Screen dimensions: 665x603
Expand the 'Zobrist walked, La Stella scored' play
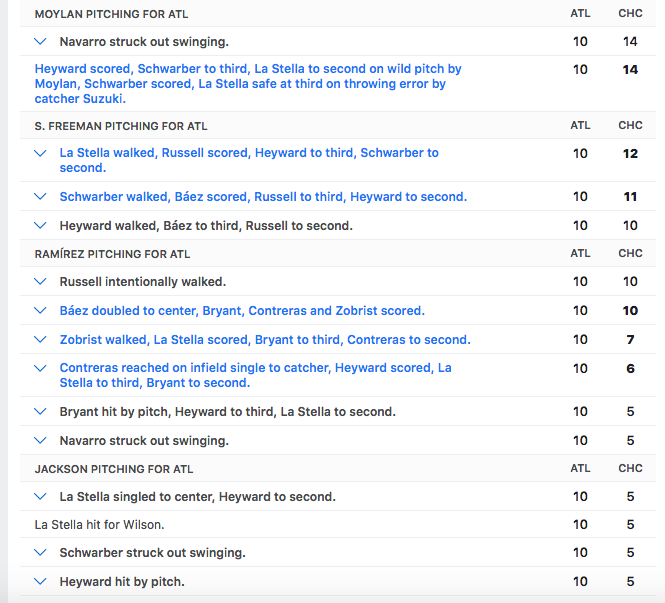[x=41, y=340]
